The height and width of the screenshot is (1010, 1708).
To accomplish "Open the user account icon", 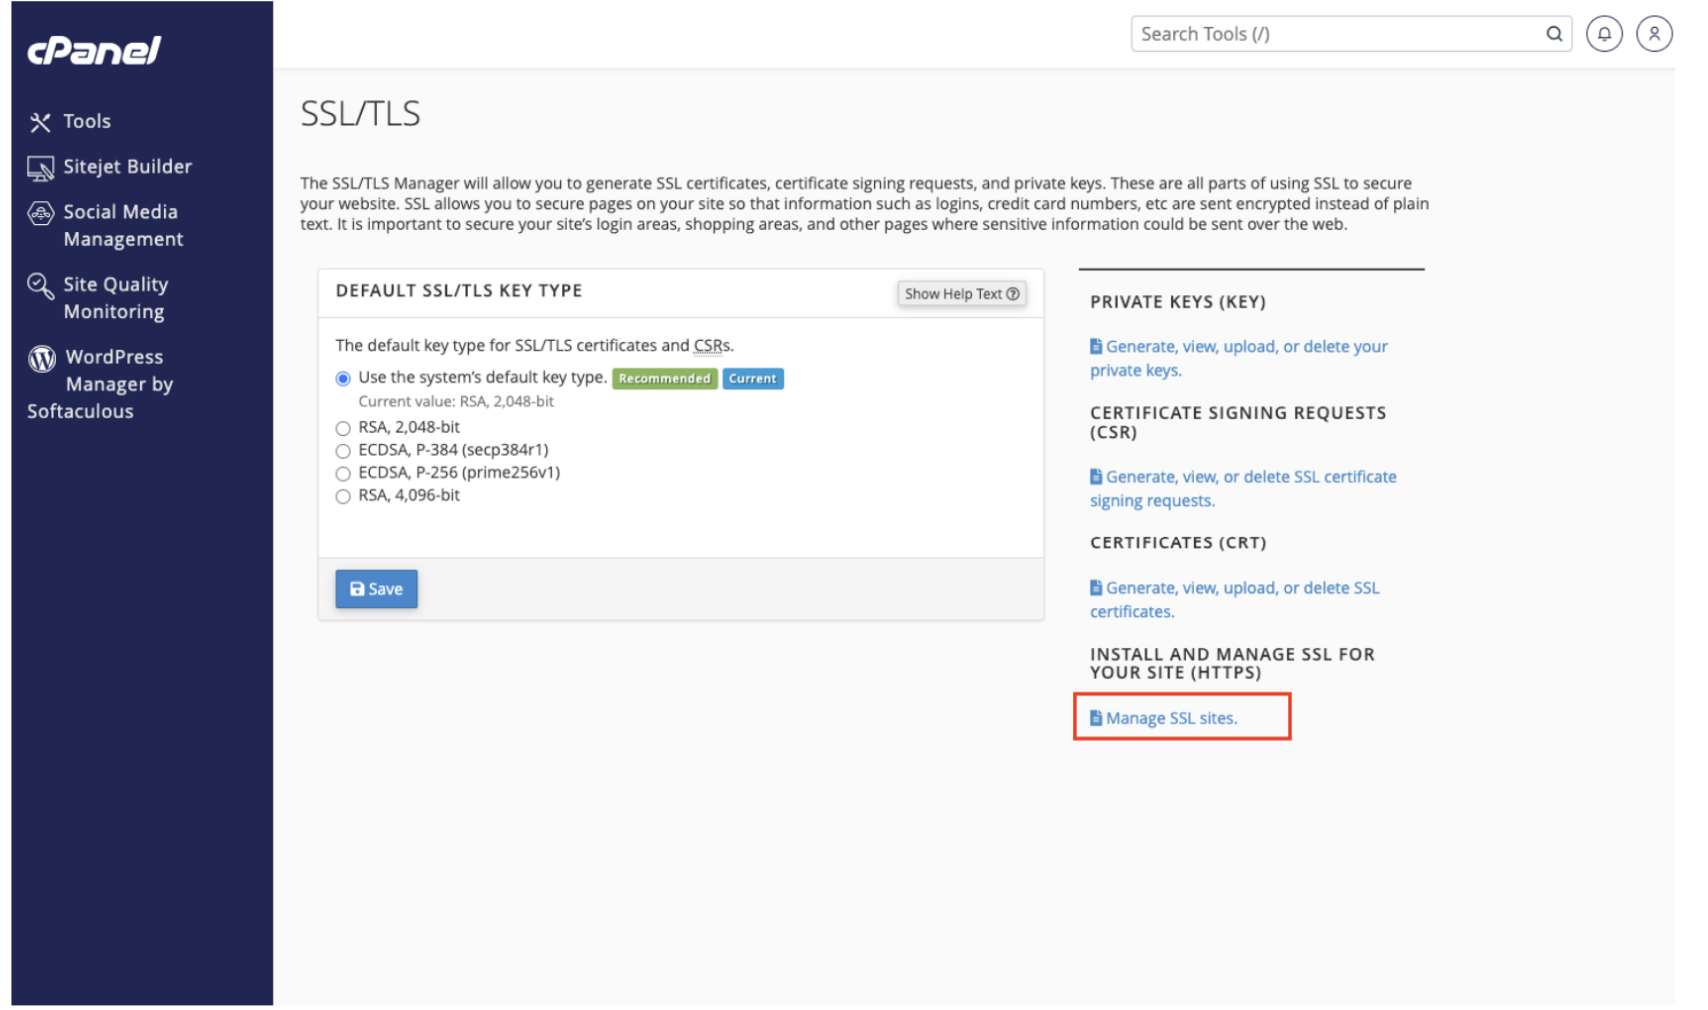I will [1654, 34].
